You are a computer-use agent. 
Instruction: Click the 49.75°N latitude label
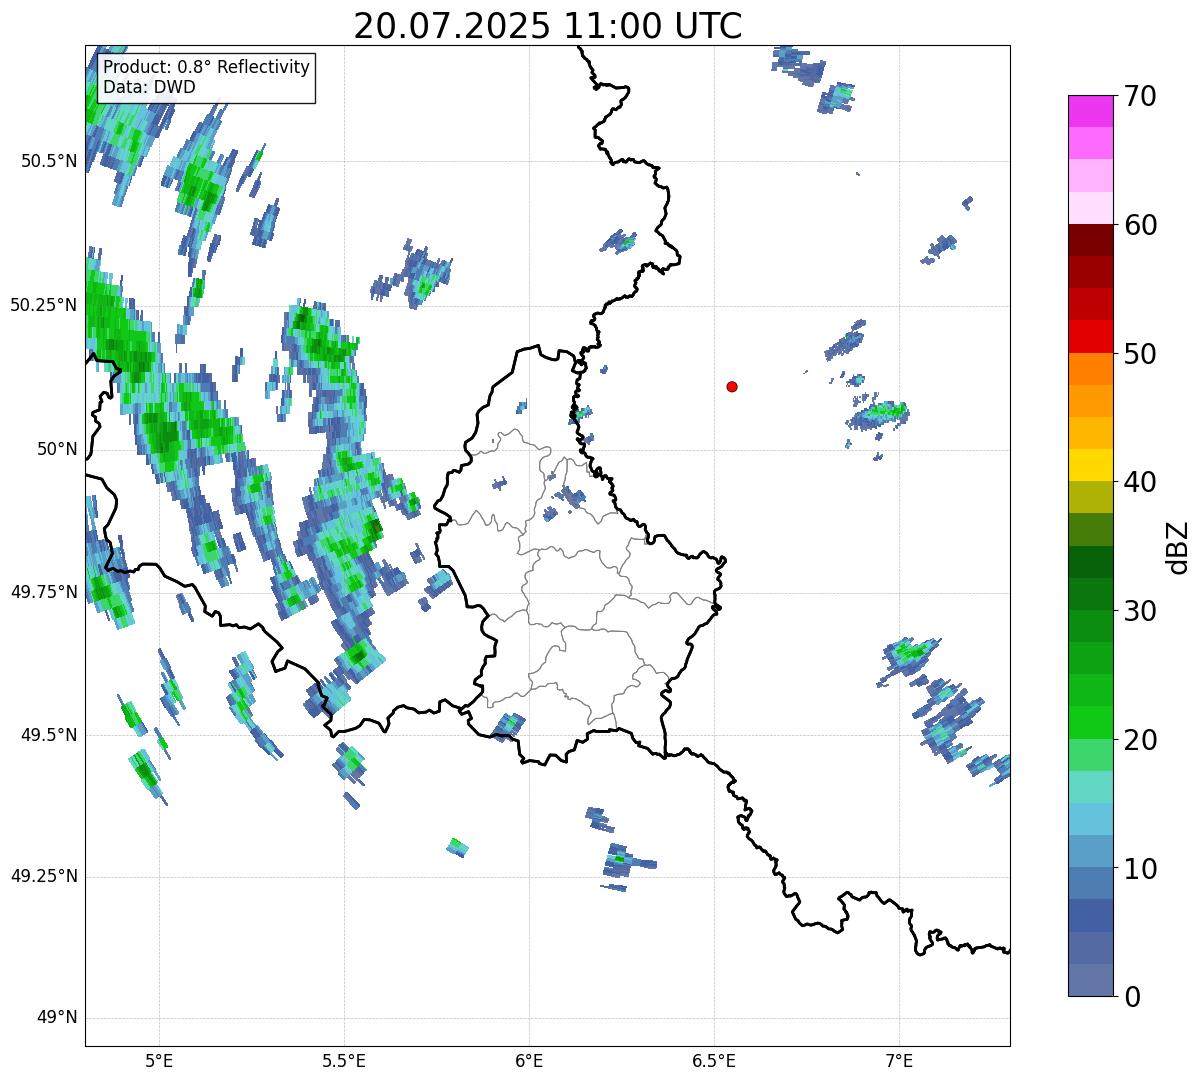[x=44, y=592]
